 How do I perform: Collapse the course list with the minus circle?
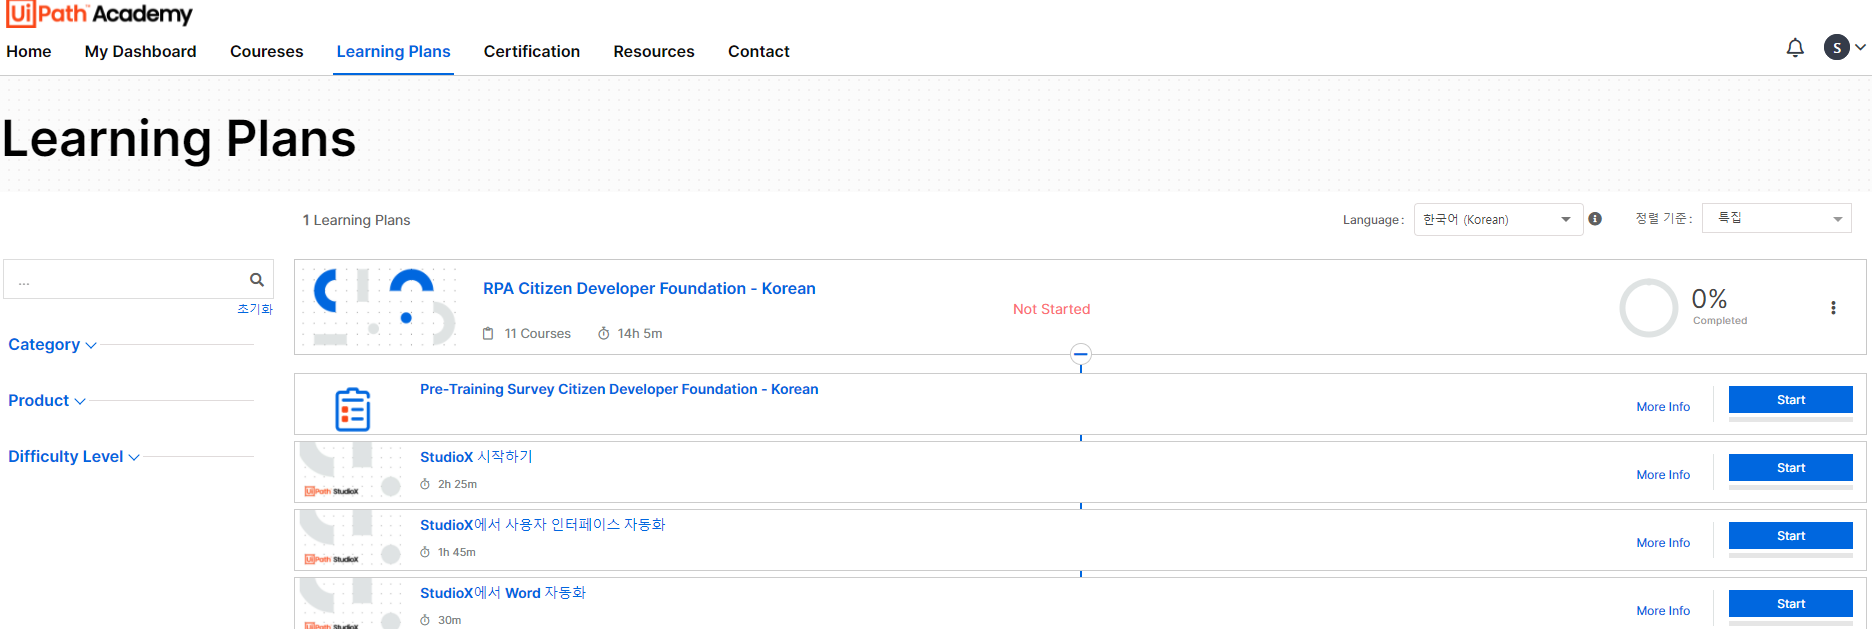[x=1081, y=354]
